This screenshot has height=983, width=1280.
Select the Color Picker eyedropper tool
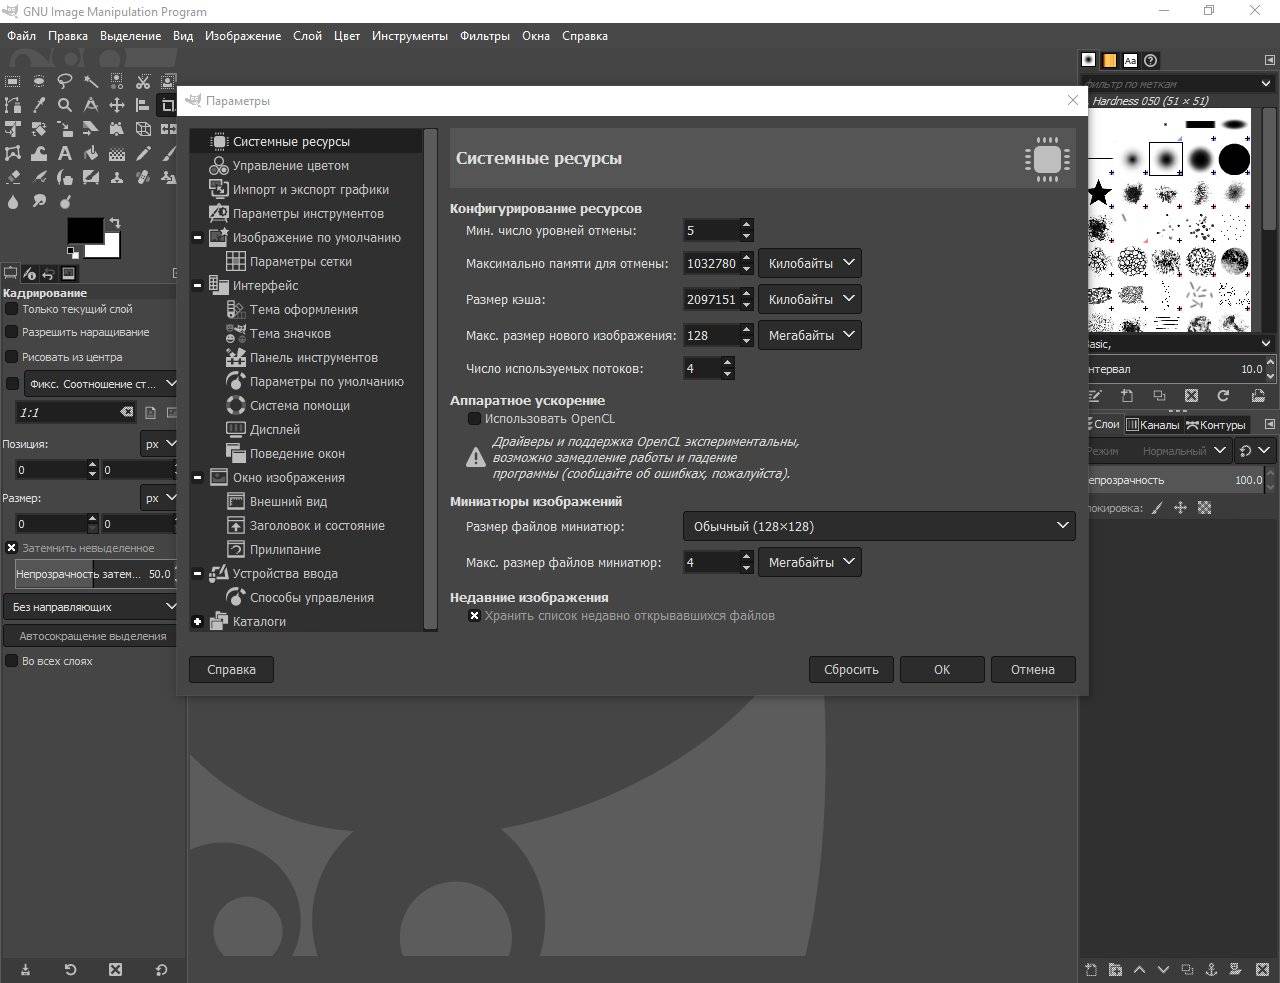click(x=39, y=105)
